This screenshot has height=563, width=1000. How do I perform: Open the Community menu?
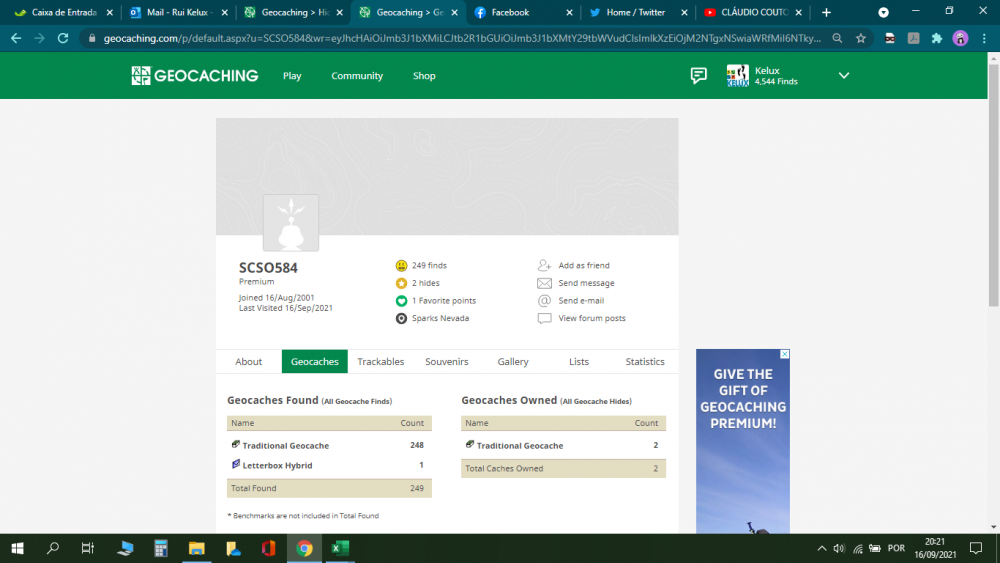357,76
